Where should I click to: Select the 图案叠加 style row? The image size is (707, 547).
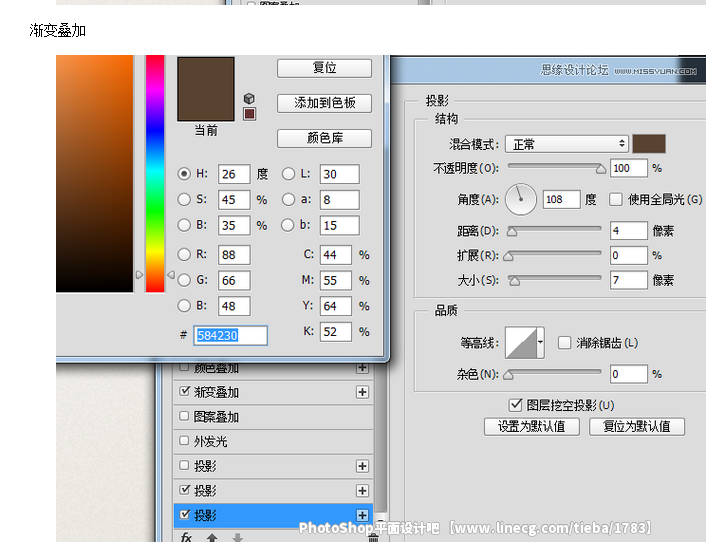click(x=273, y=417)
